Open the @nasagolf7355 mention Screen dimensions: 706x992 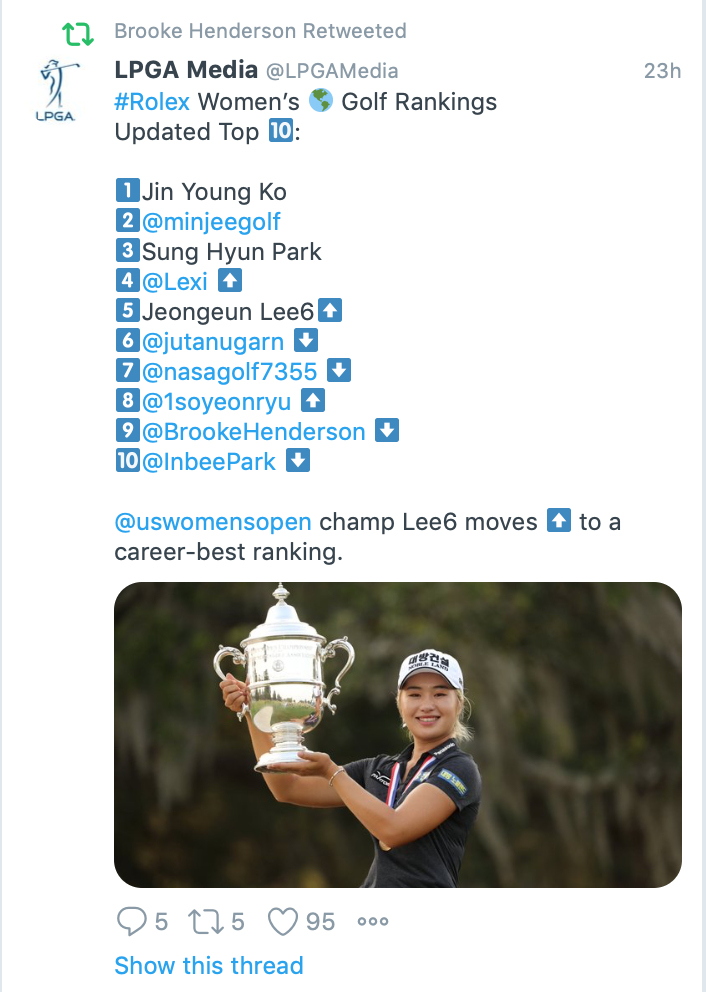[x=229, y=371]
